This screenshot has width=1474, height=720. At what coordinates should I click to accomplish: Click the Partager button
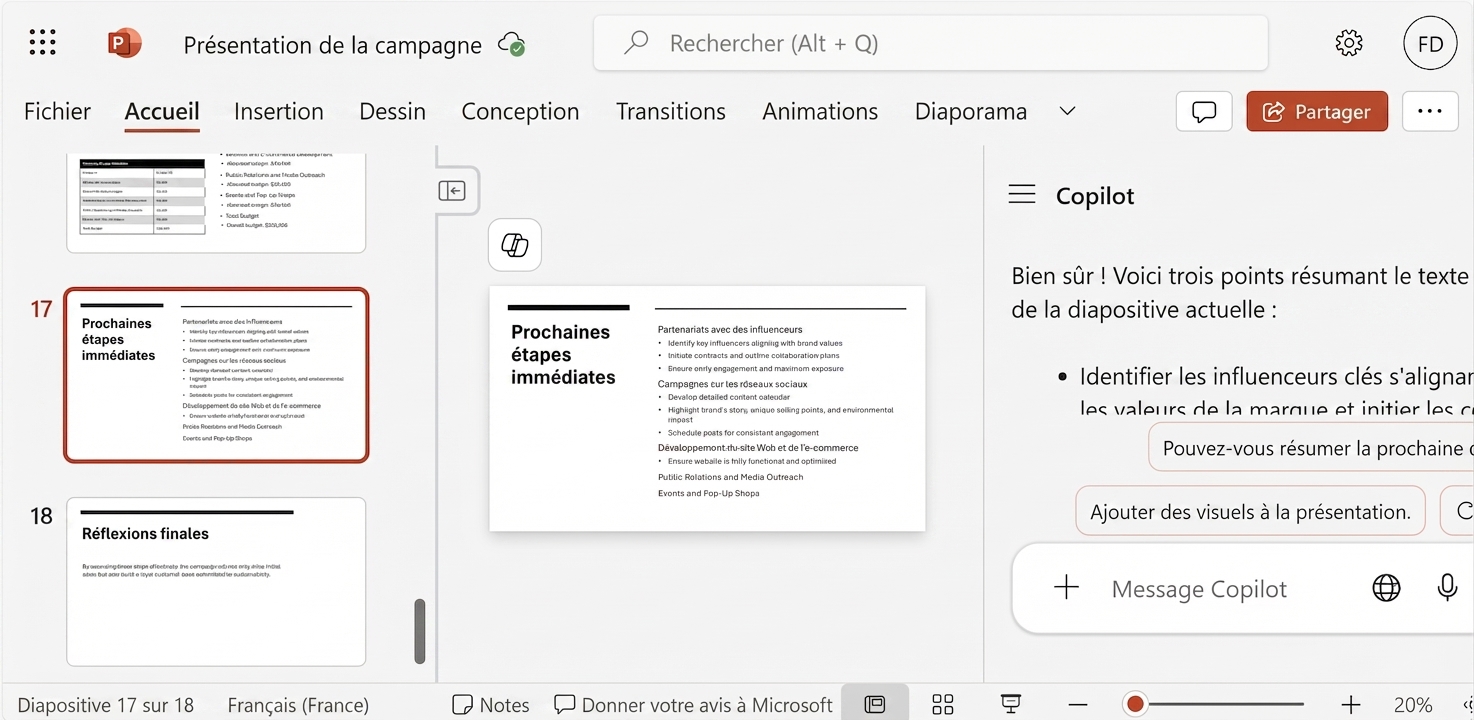[x=1317, y=112]
